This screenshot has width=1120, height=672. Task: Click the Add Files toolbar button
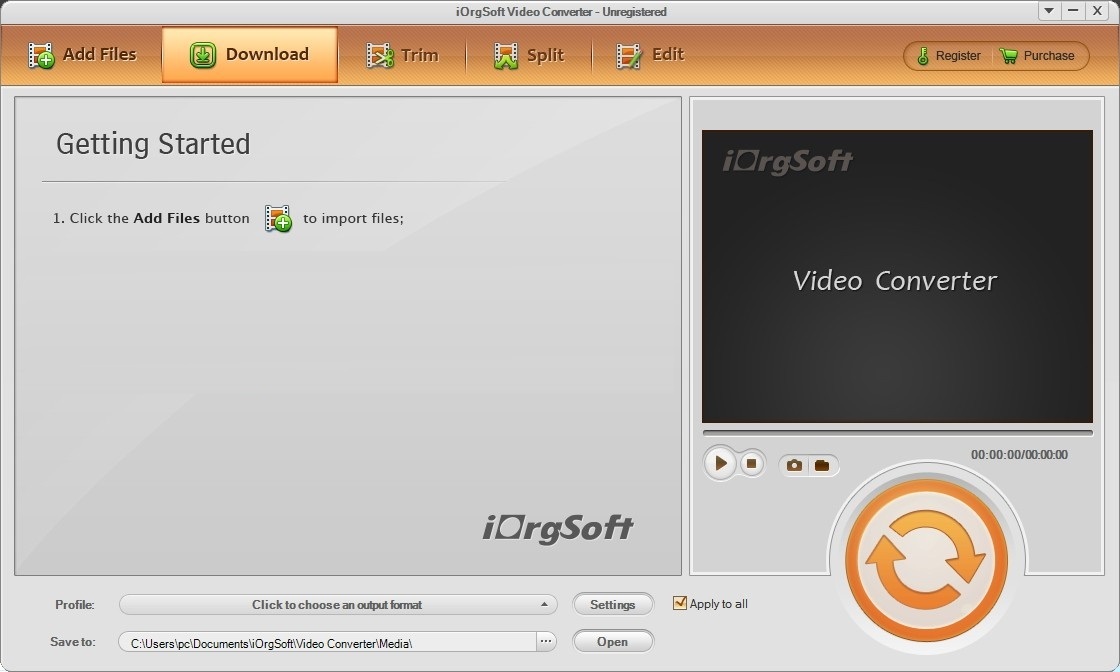point(81,55)
